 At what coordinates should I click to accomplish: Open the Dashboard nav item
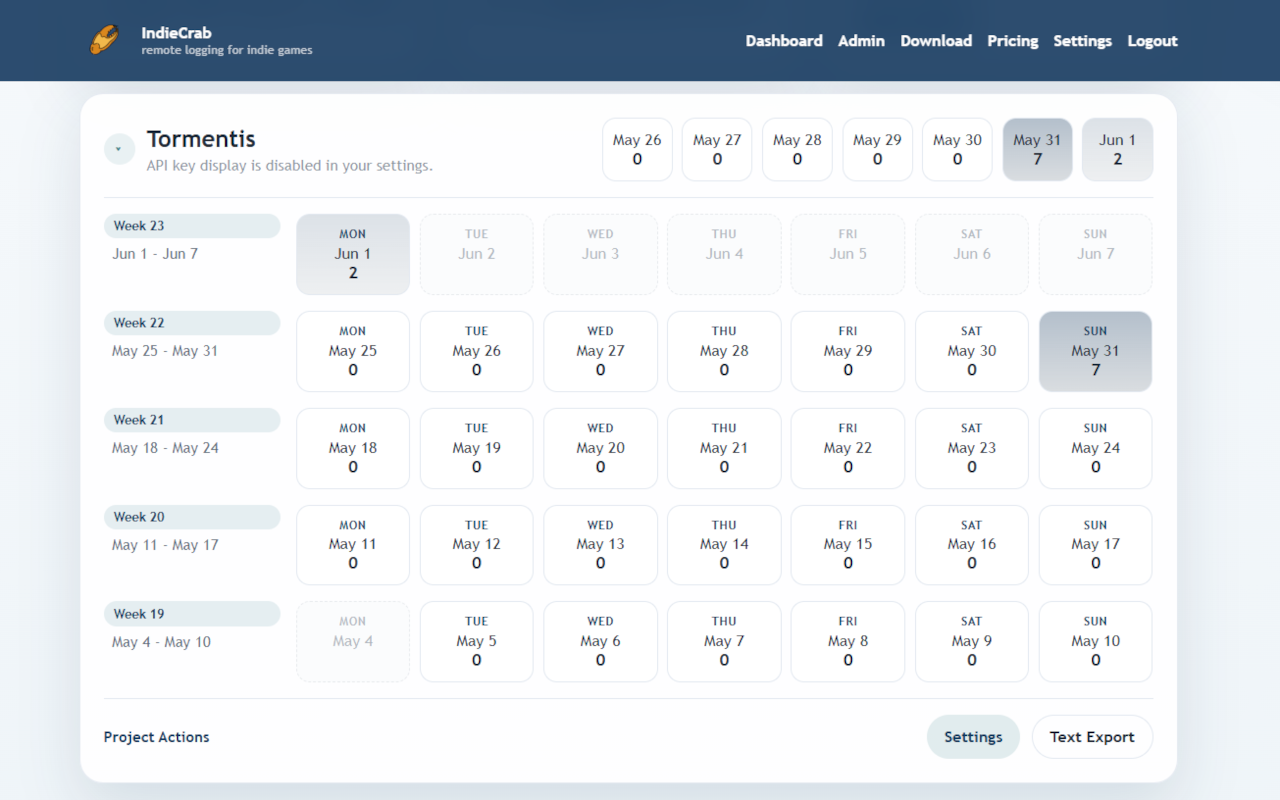tap(784, 41)
